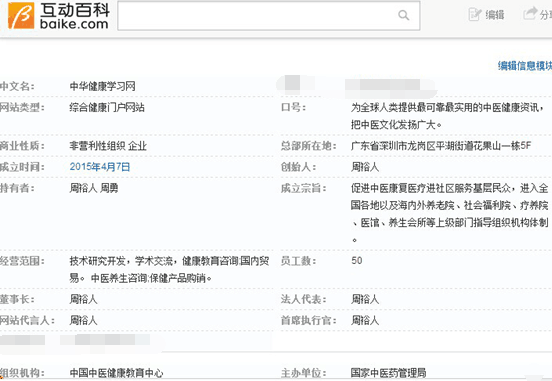
Task: Select the headquarters address 广东省深圳市龙岗区
Action: tap(393, 146)
